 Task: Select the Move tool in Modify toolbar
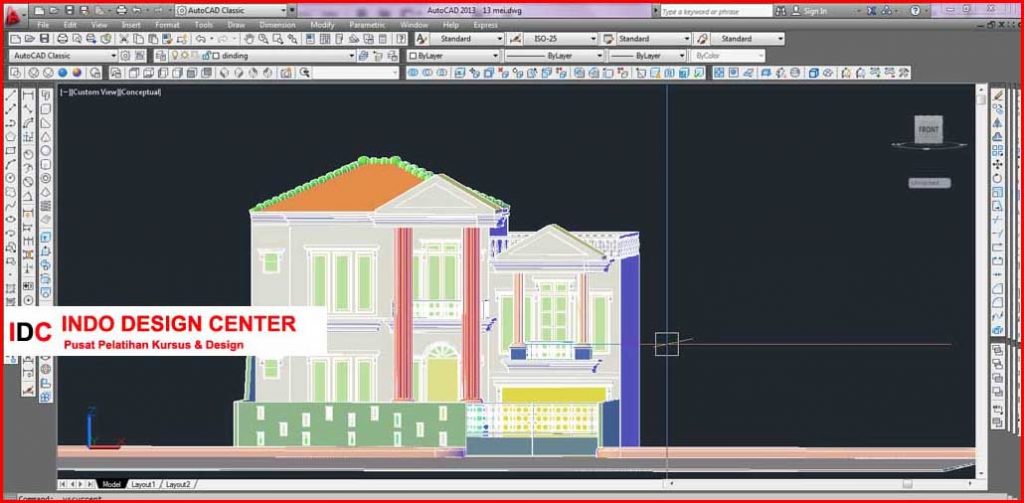[997, 164]
